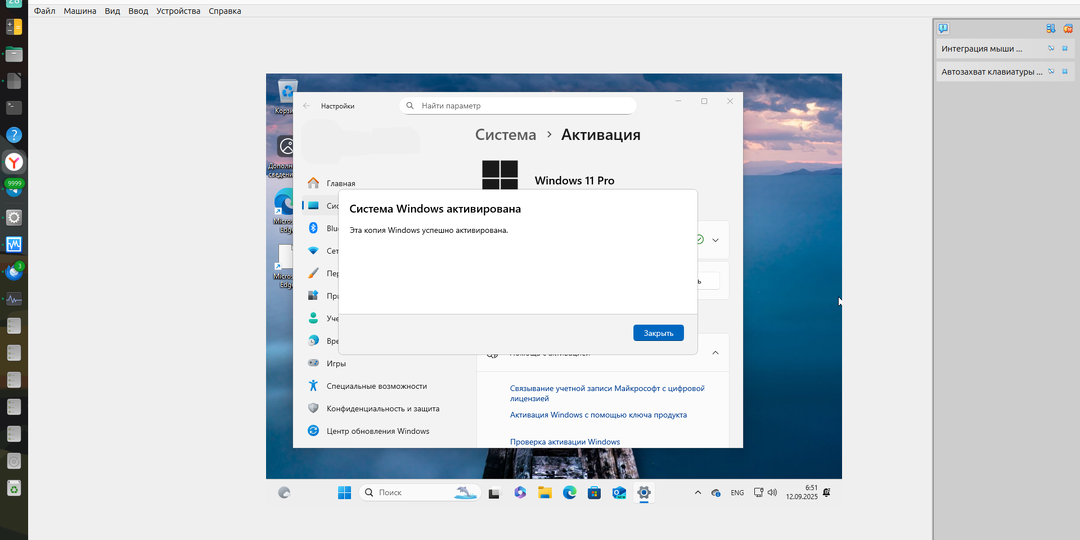Viewport: 1080px width, 540px height.
Task: Dismiss the Интеграция мыши notification
Action: pyautogui.click(x=1064, y=49)
